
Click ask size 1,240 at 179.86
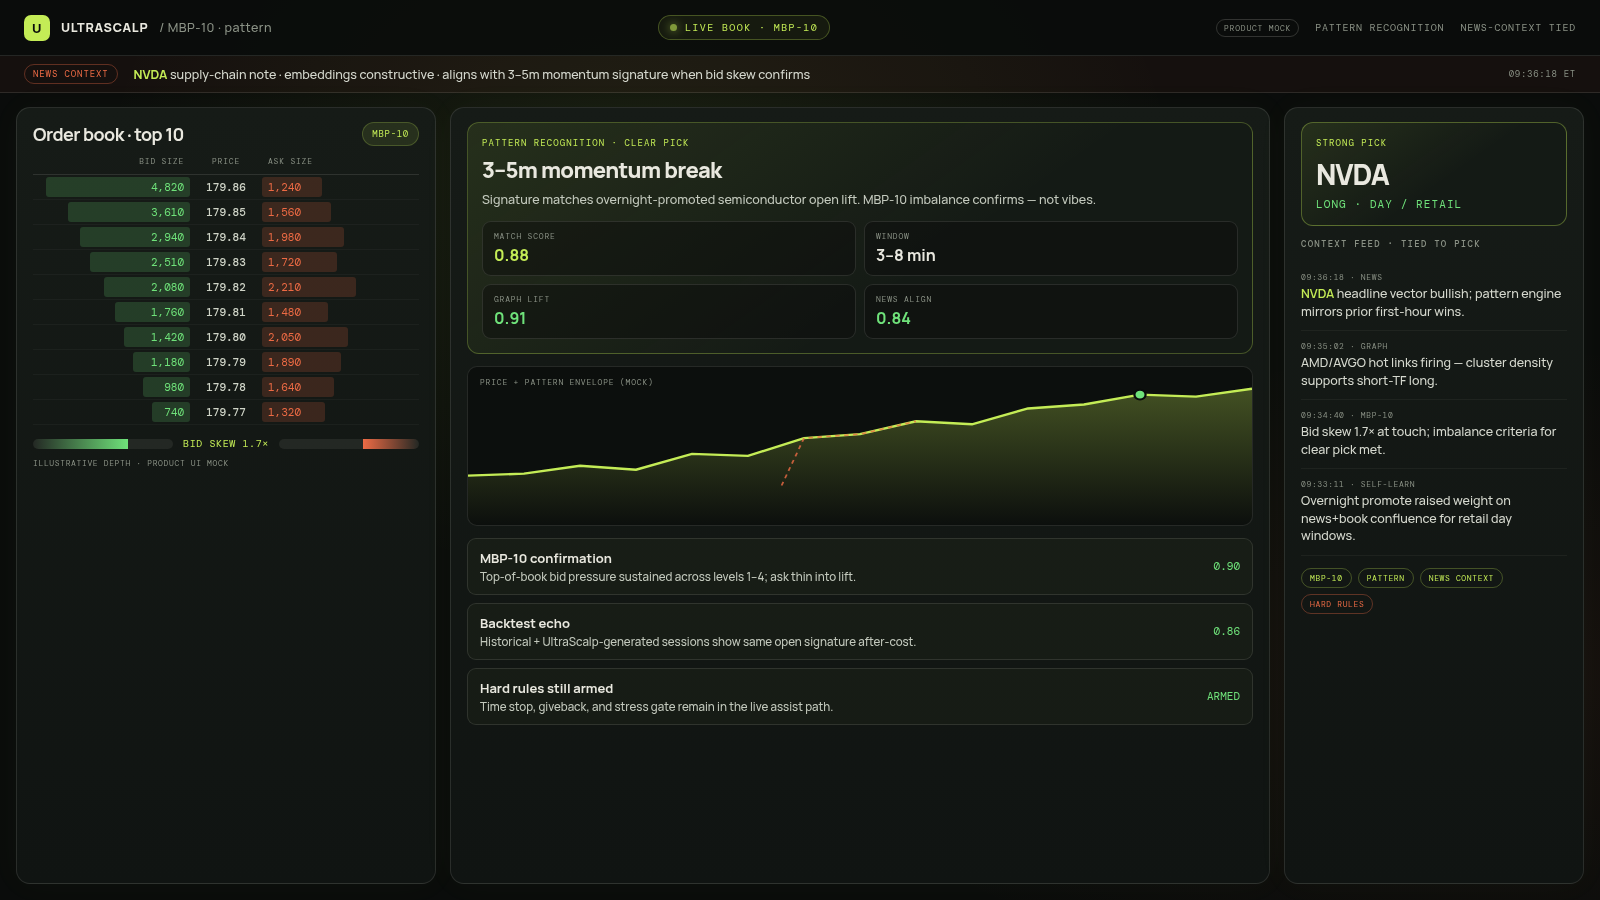click(292, 187)
